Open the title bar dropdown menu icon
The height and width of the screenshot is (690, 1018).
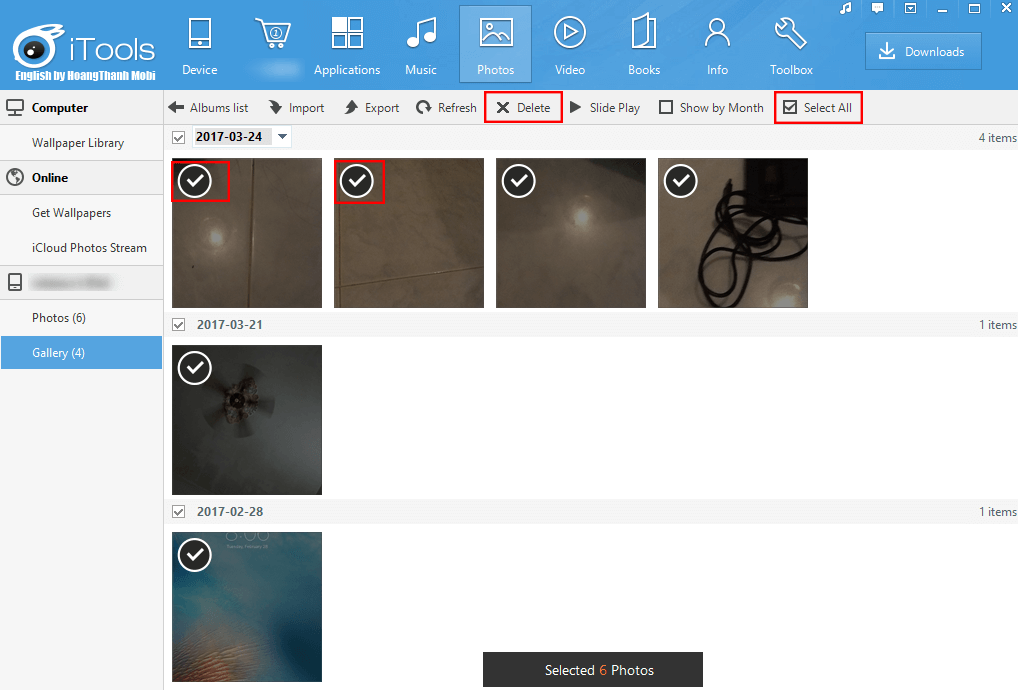[910, 8]
